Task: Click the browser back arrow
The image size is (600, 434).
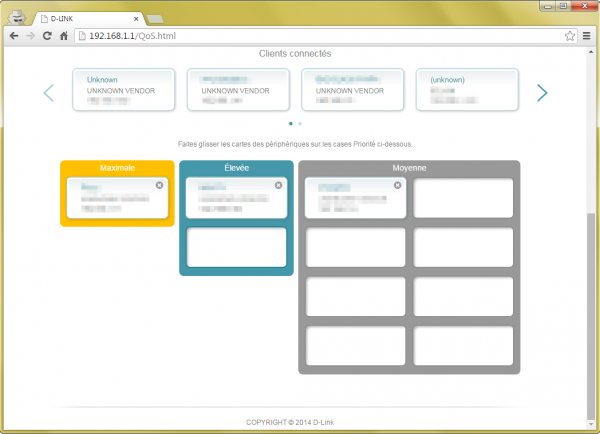Action: pyautogui.click(x=13, y=35)
